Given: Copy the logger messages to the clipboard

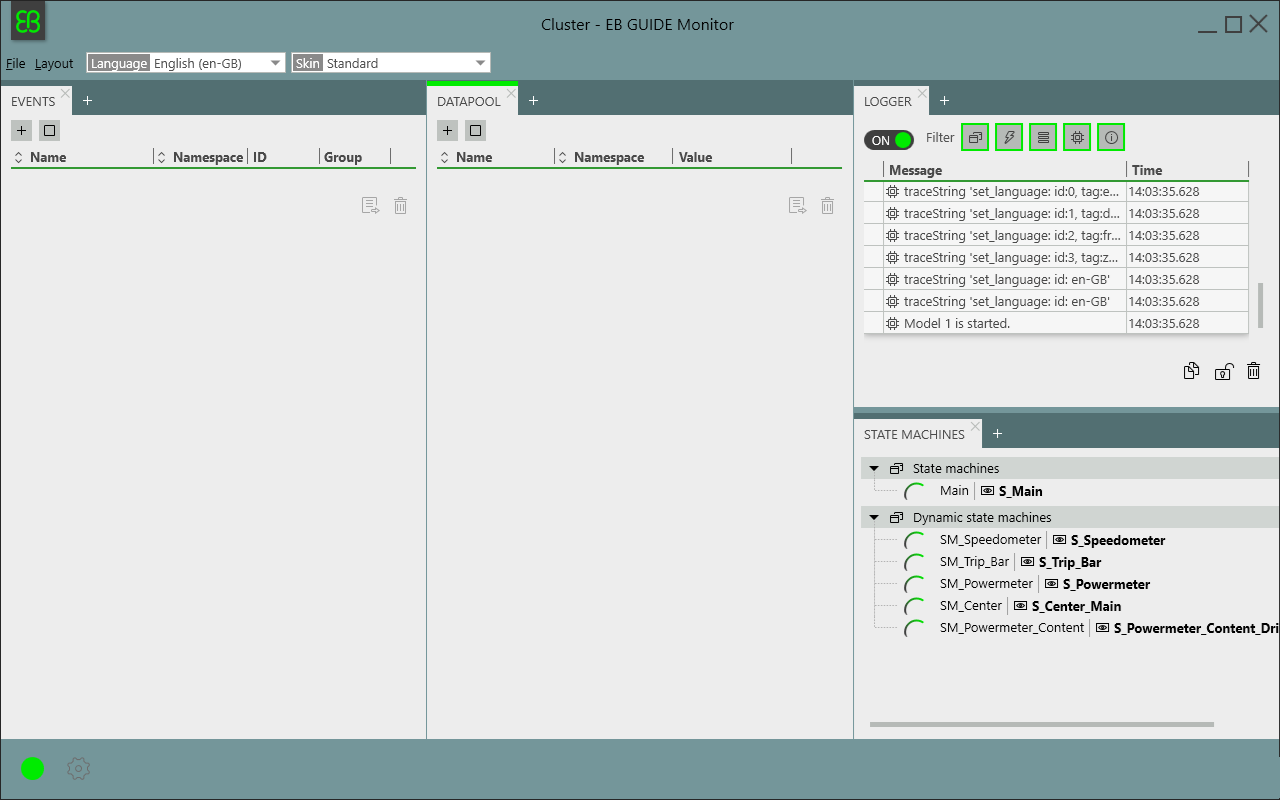Looking at the screenshot, I should coord(1191,371).
